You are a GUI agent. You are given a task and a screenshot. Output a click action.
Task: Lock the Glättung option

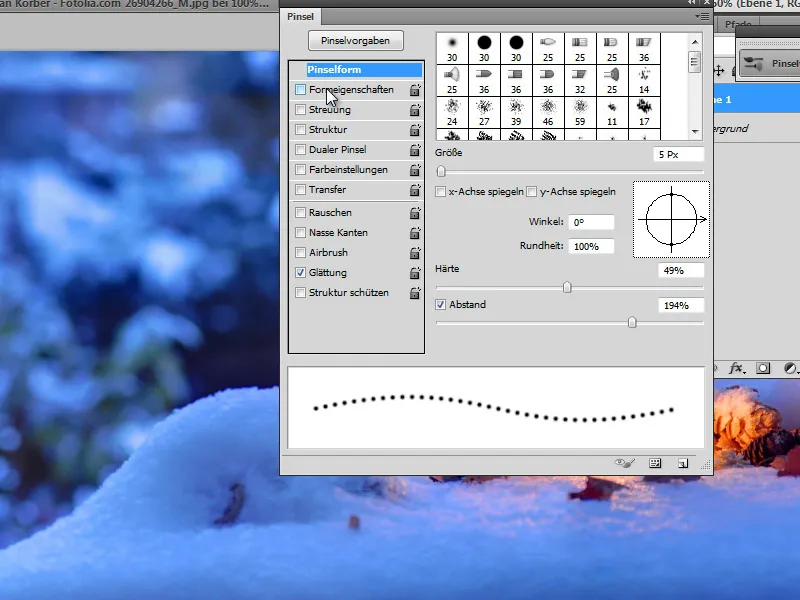pos(415,273)
